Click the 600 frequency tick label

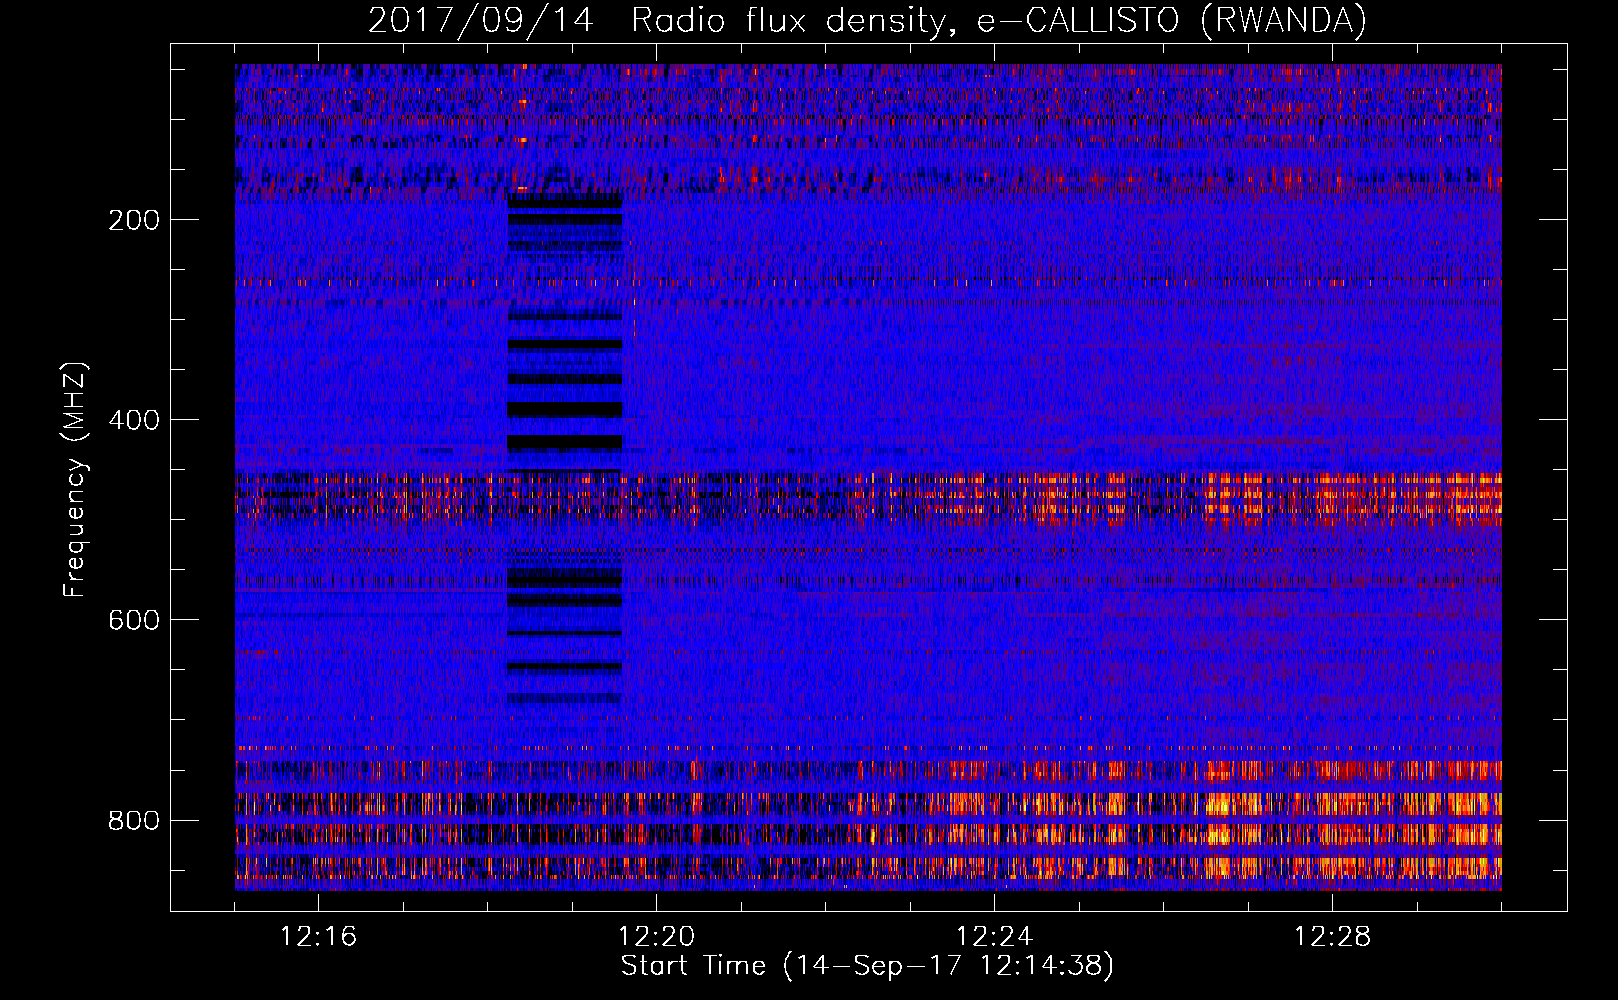[x=134, y=621]
